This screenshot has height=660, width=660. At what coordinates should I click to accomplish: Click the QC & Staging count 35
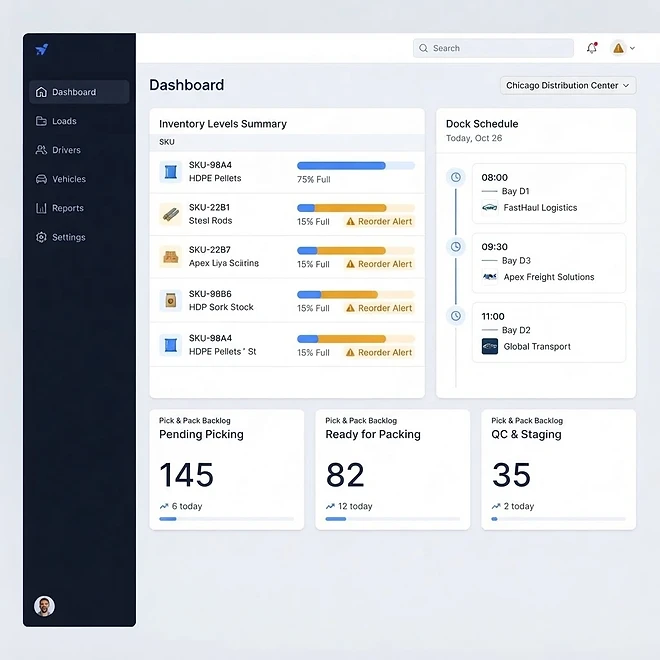coord(511,475)
